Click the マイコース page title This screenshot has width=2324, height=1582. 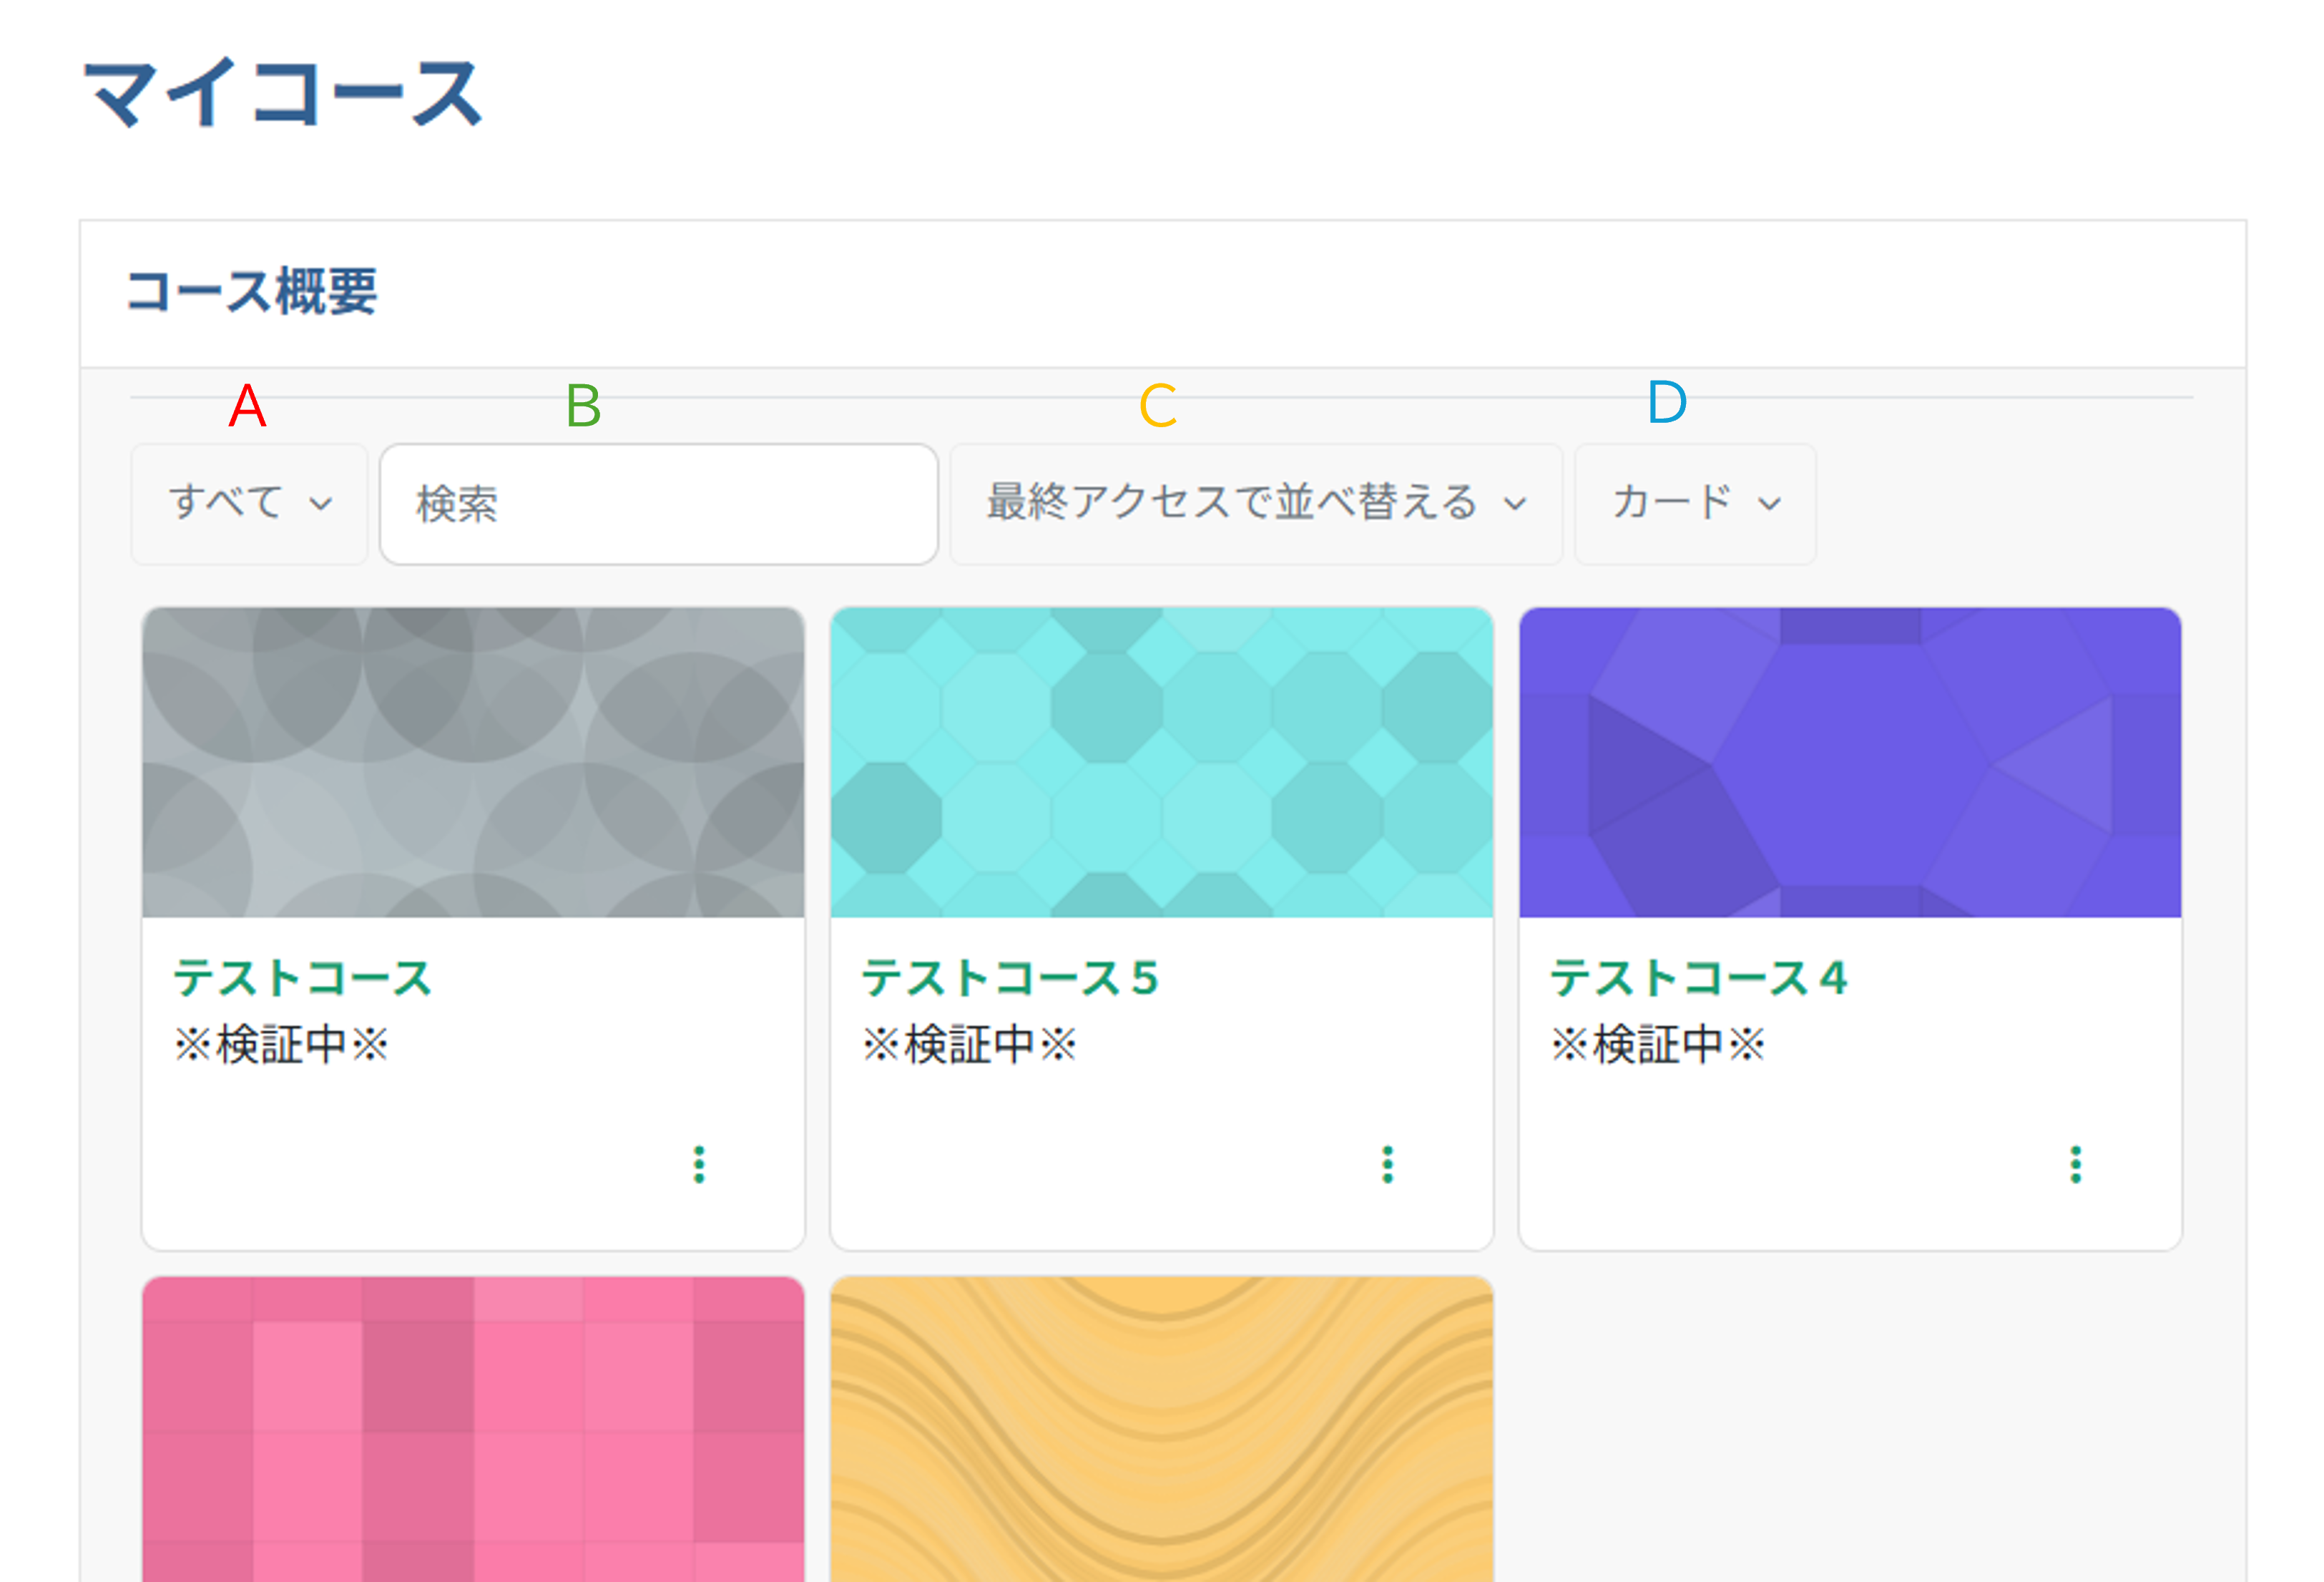point(283,93)
